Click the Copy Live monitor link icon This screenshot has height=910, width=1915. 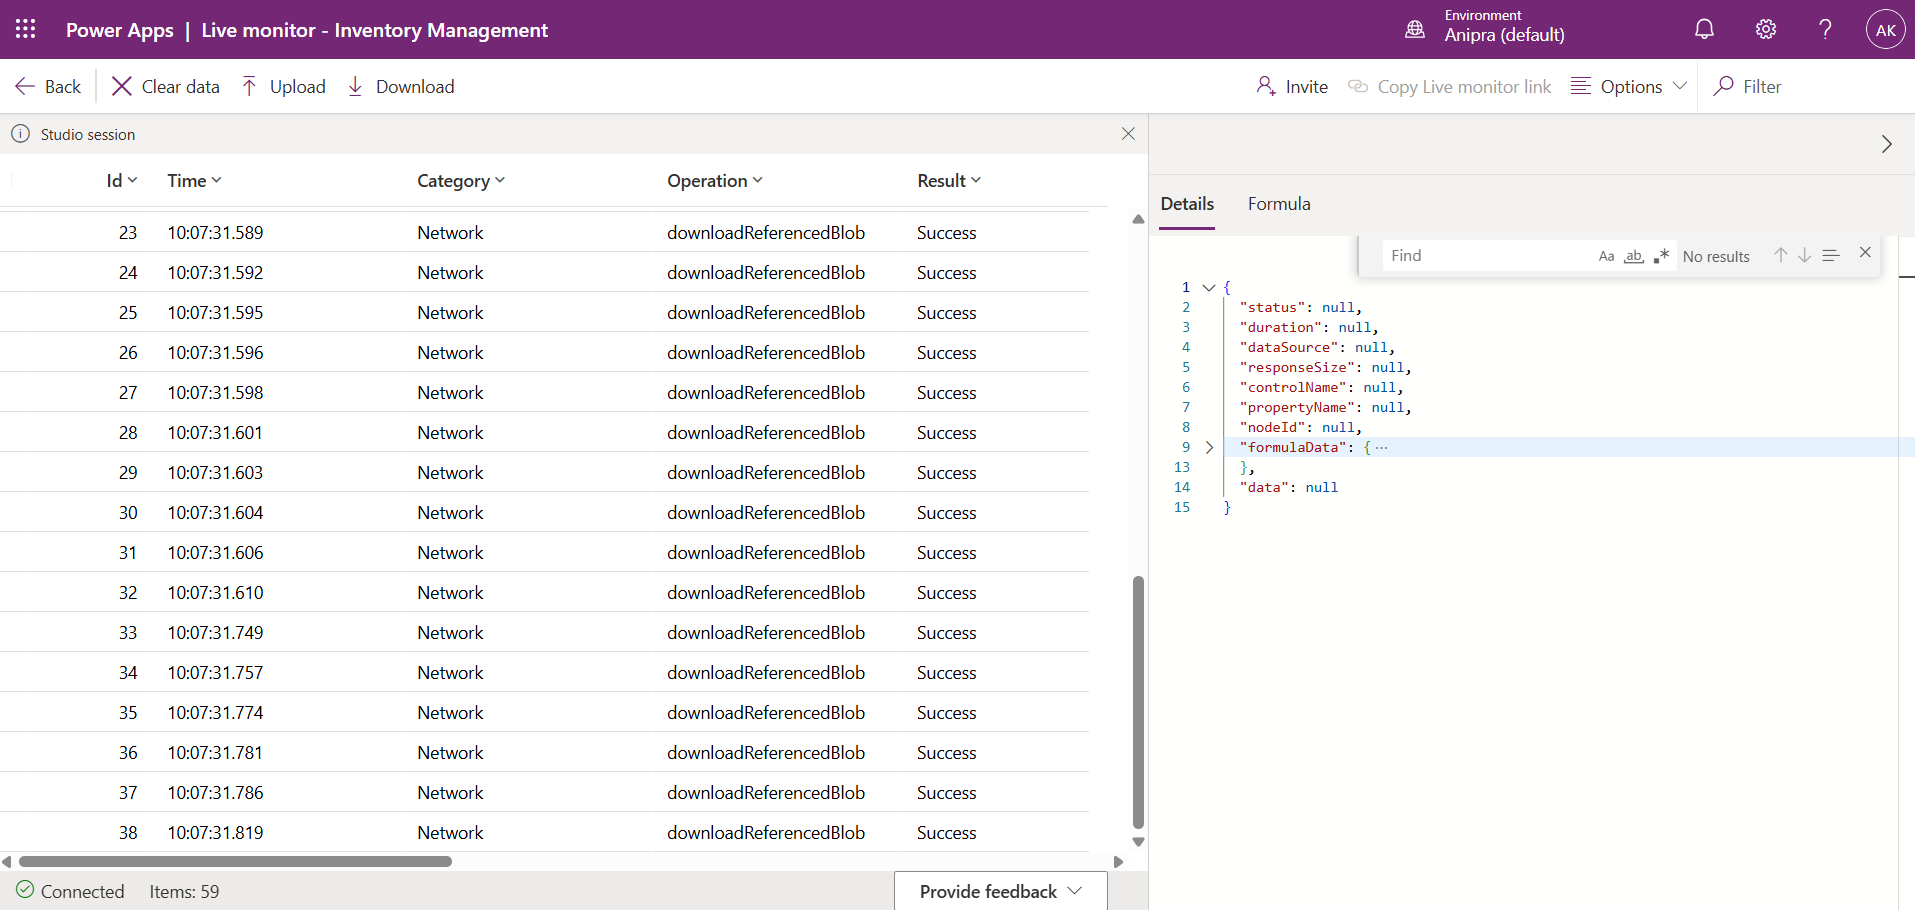(x=1358, y=86)
